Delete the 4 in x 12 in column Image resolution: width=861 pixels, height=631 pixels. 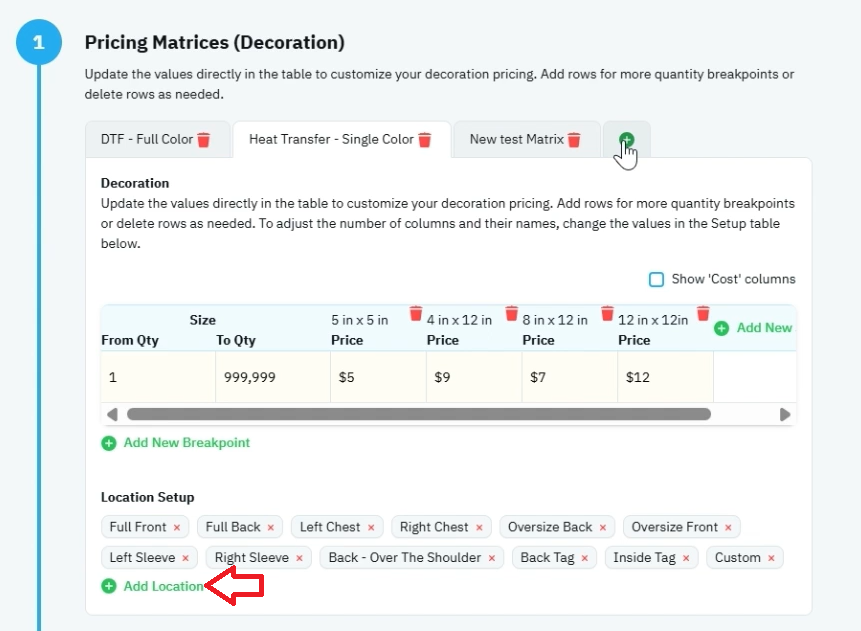click(512, 314)
